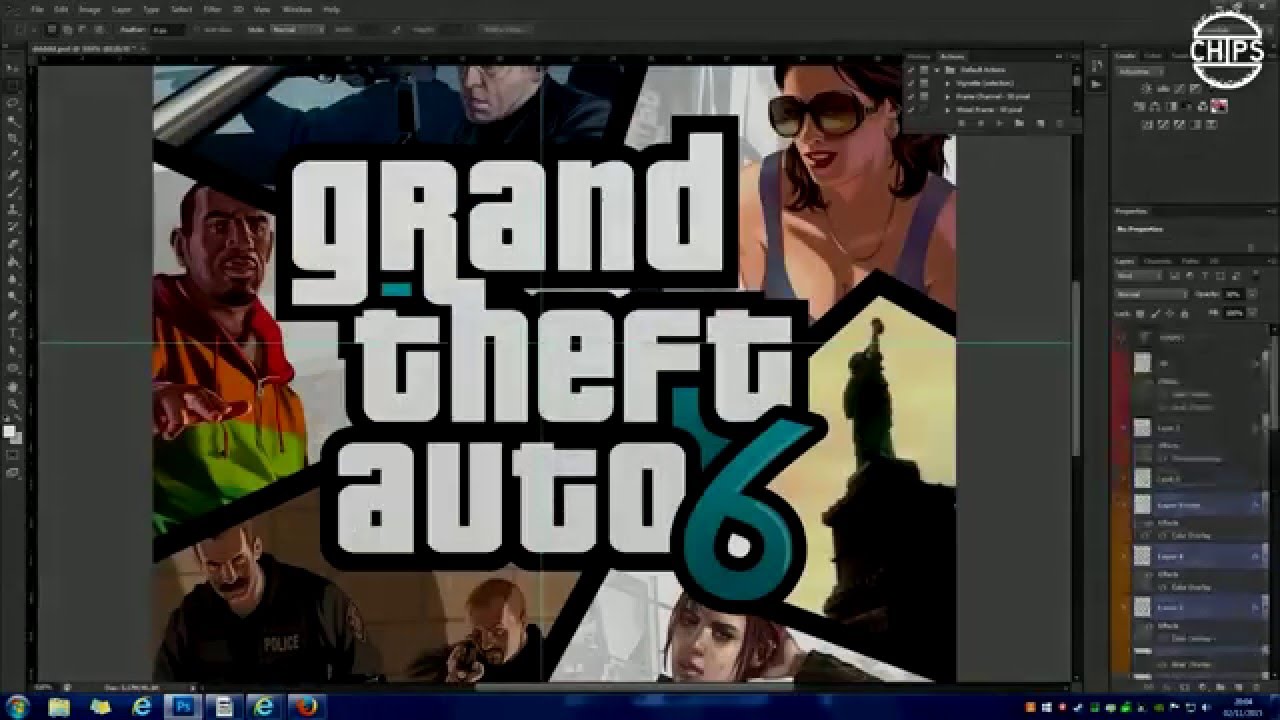This screenshot has height=720, width=1280.
Task: Expand the Default Actions folder triangle
Action: [937, 70]
